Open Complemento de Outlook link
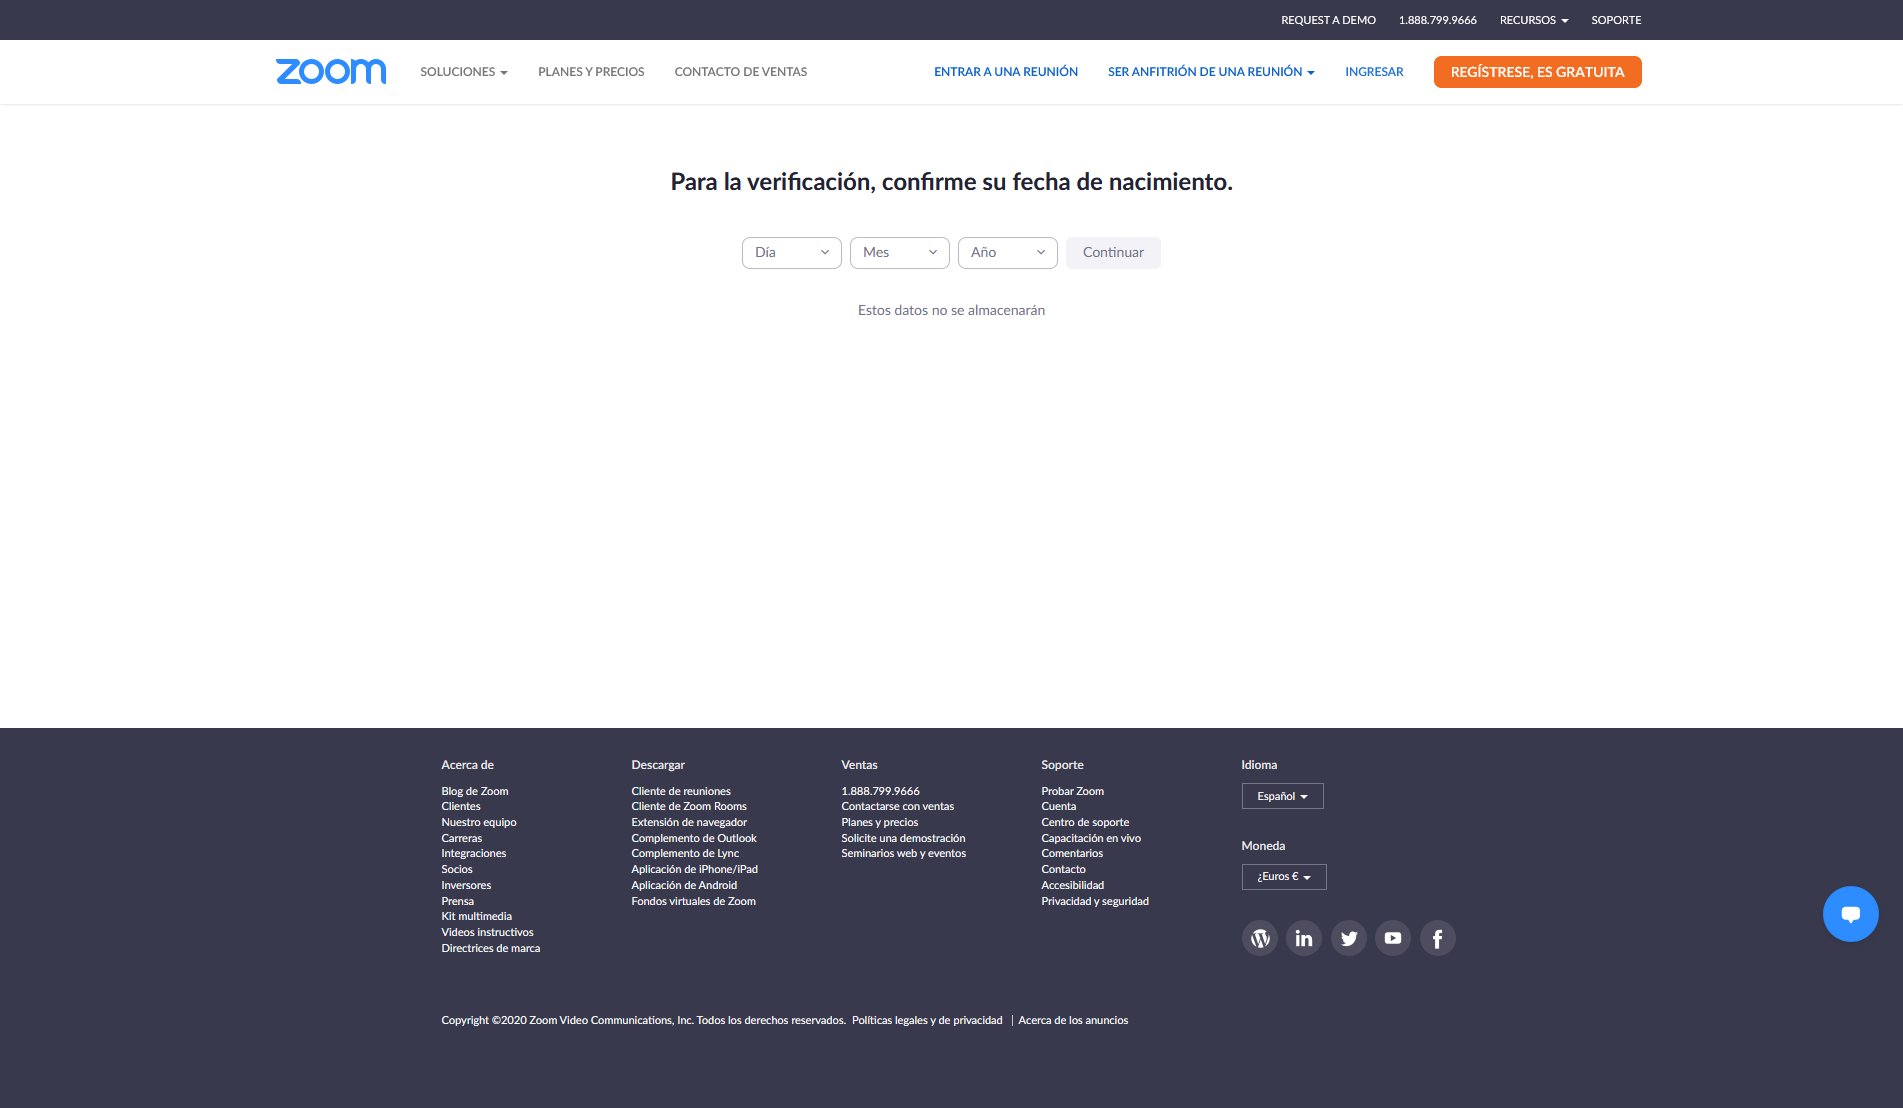 694,838
